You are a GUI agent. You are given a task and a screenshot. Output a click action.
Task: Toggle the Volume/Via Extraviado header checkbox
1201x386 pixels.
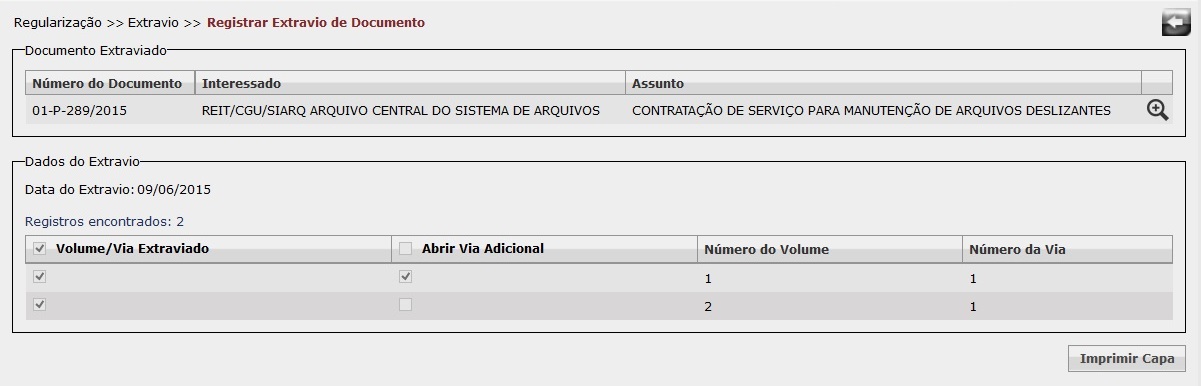(40, 248)
